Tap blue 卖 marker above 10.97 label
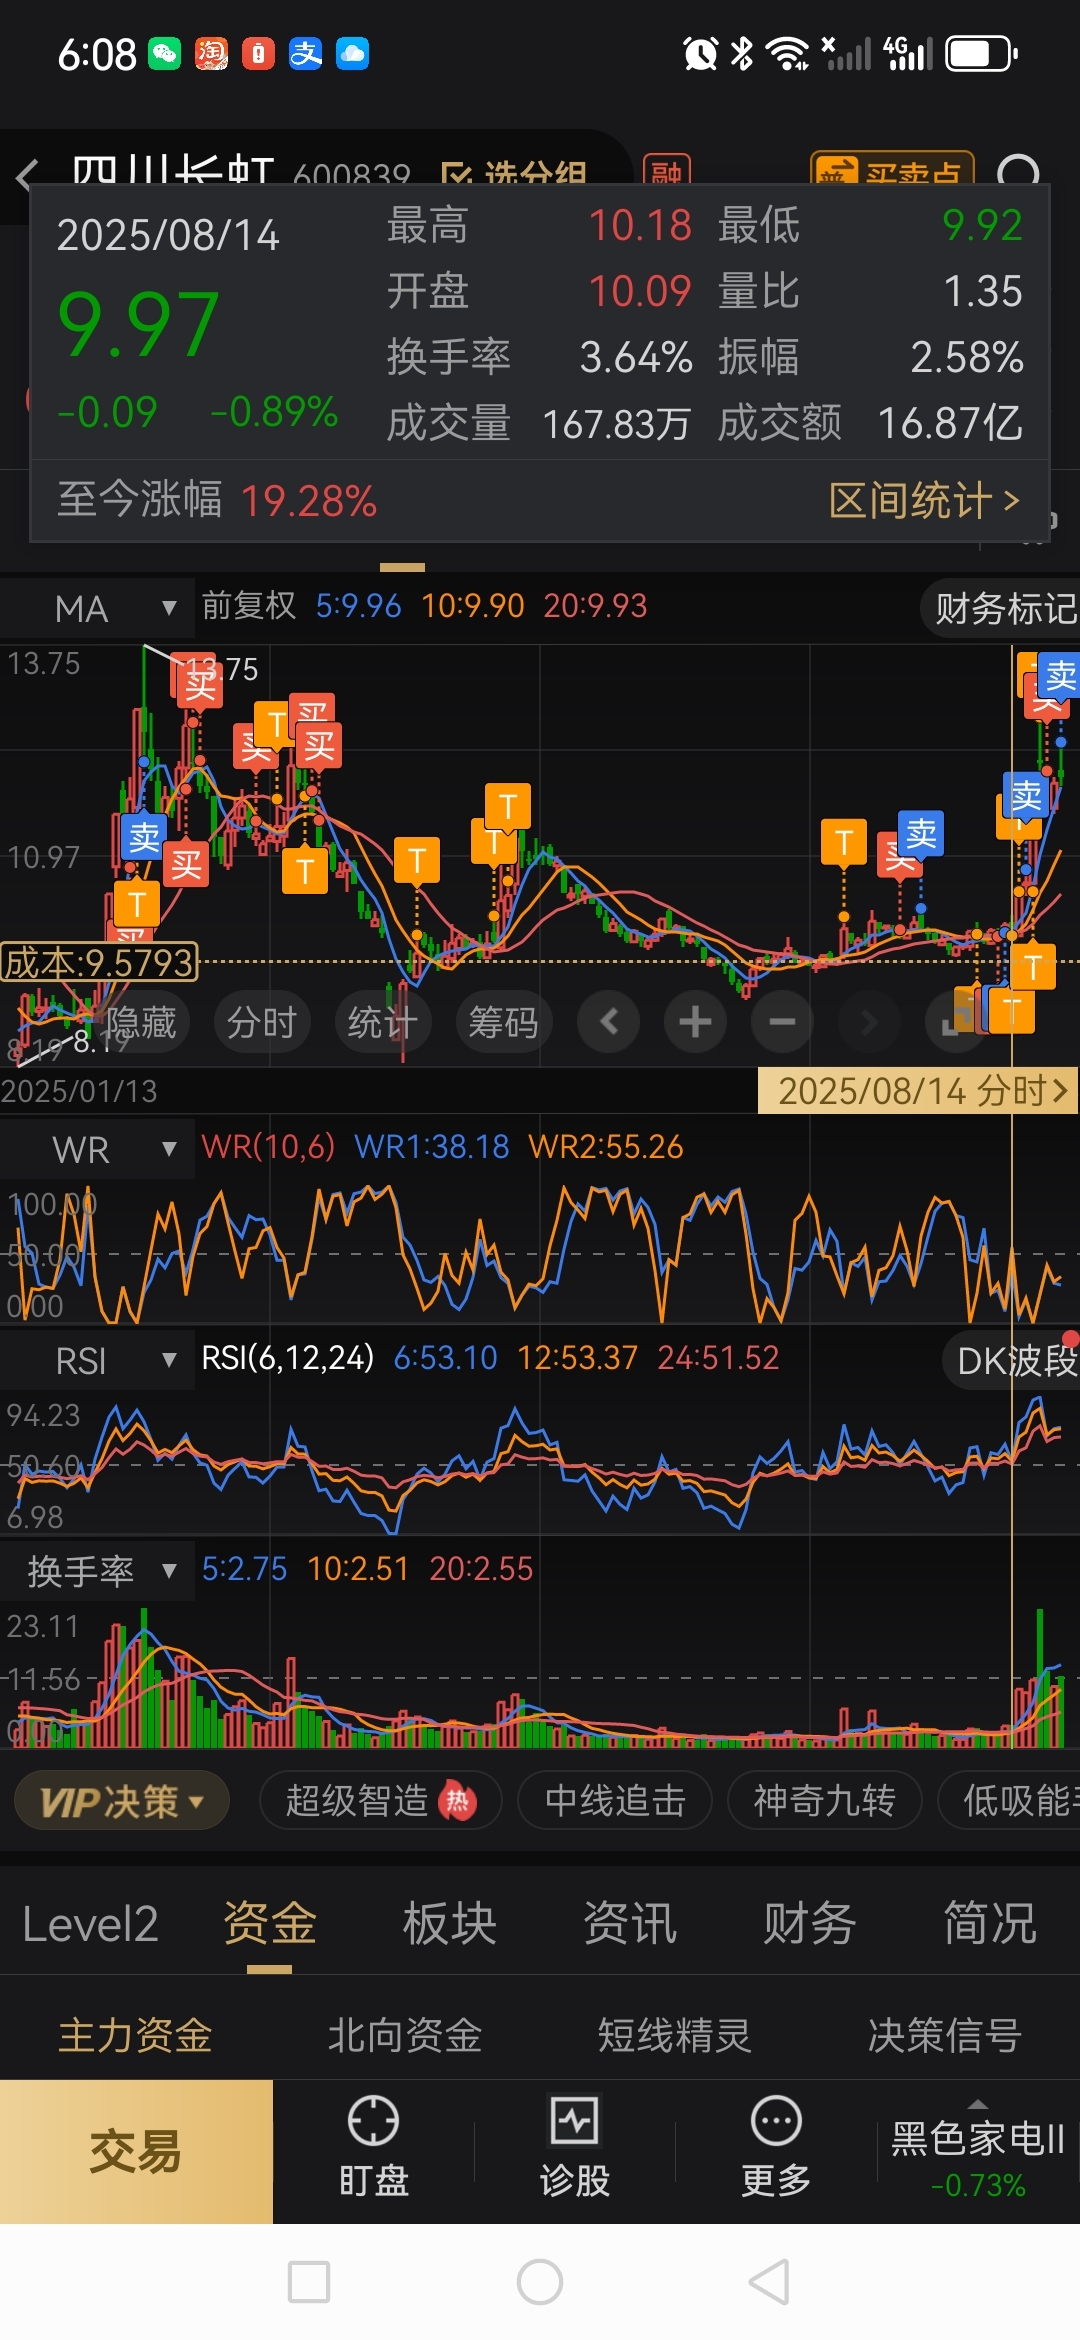Viewport: 1080px width, 2340px height. pos(144,837)
